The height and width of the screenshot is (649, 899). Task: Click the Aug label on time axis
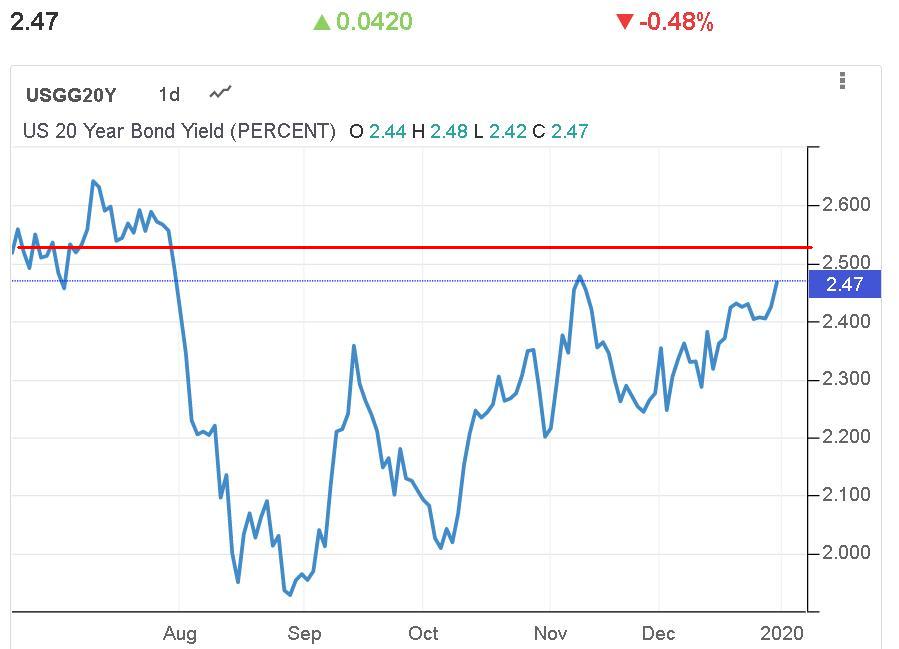click(180, 633)
